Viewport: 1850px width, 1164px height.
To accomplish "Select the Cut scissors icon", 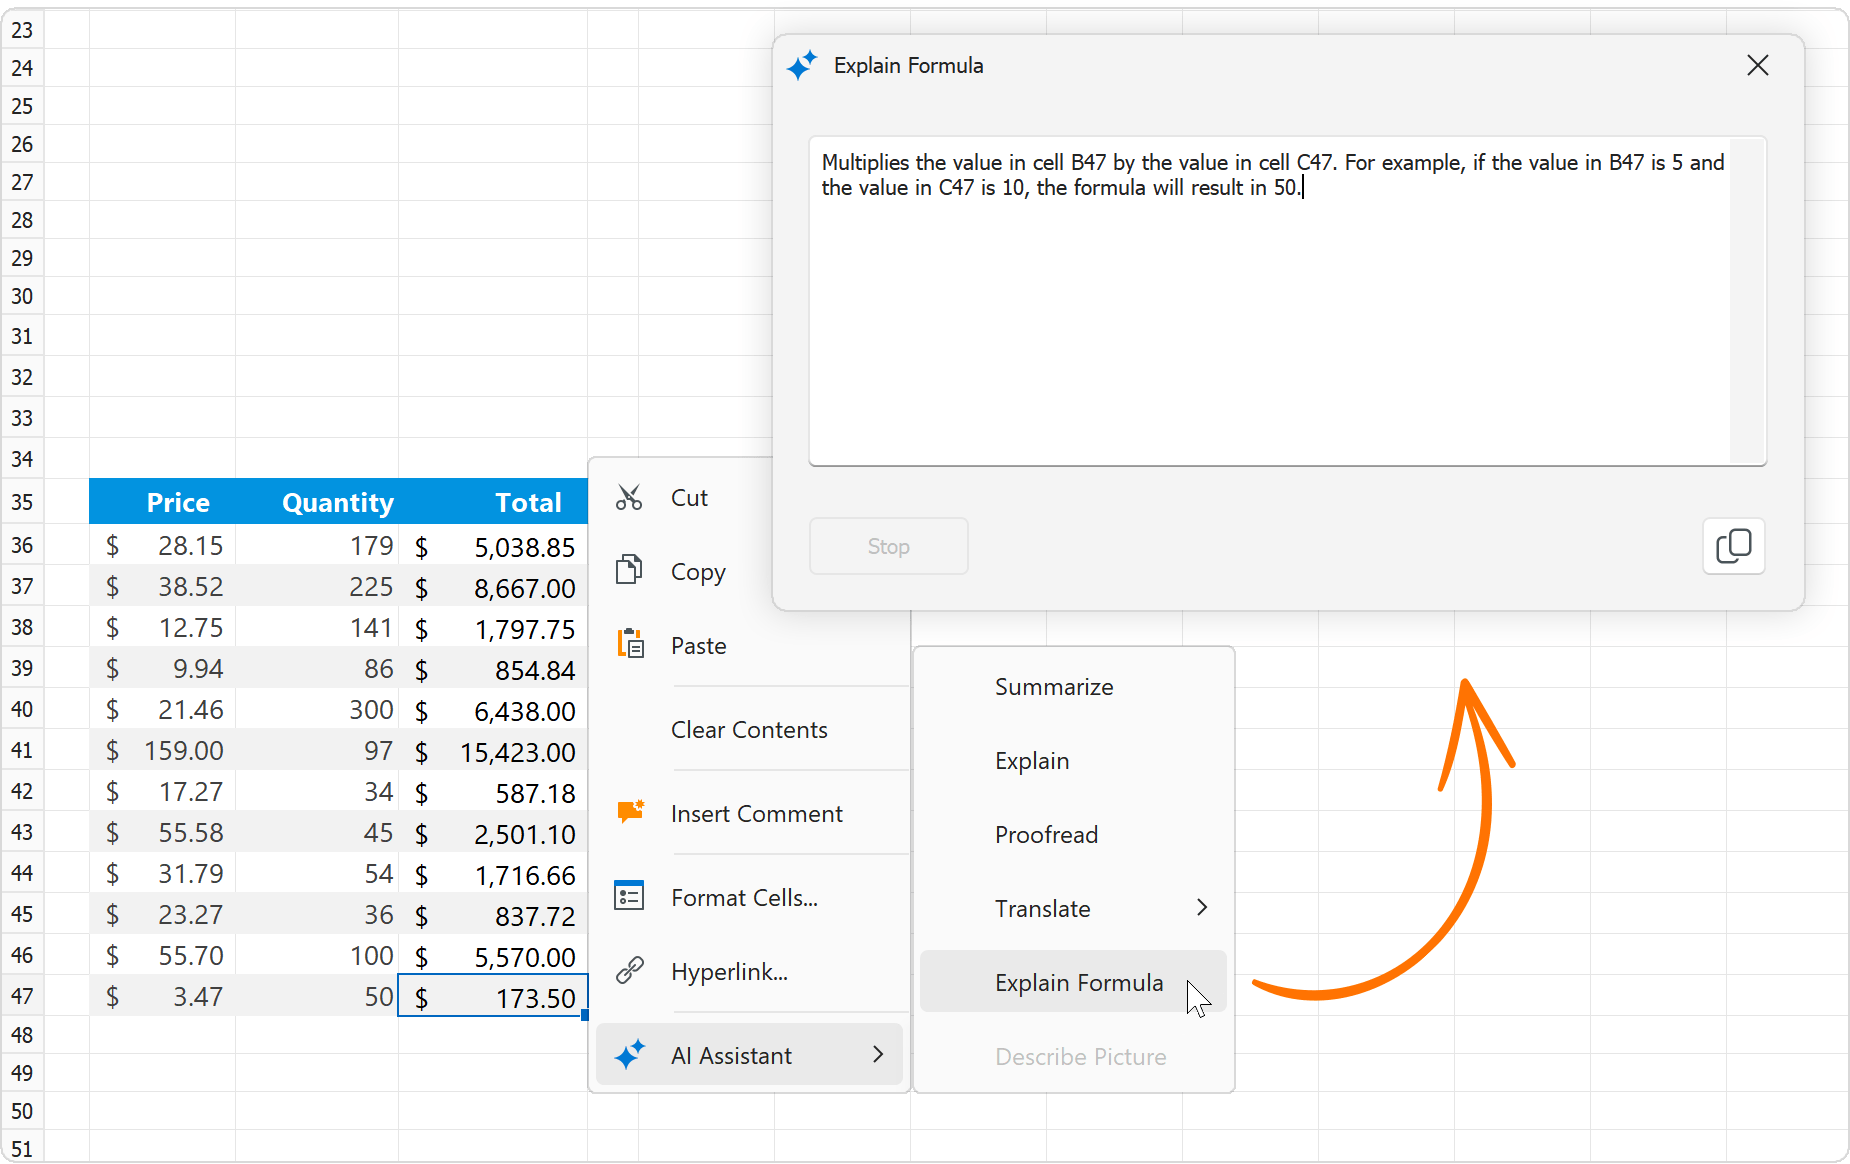I will click(x=629, y=497).
